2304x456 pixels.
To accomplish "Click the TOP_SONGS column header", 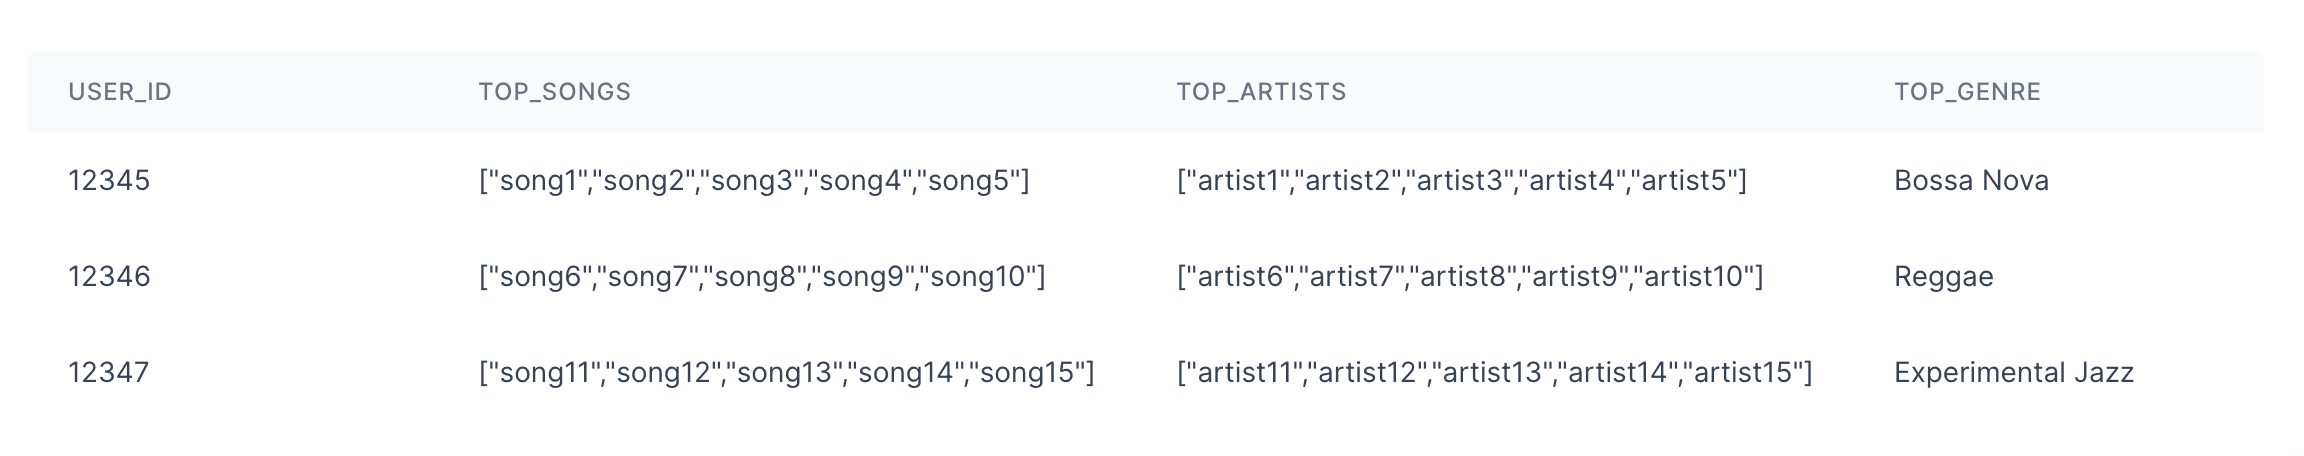I will (554, 92).
